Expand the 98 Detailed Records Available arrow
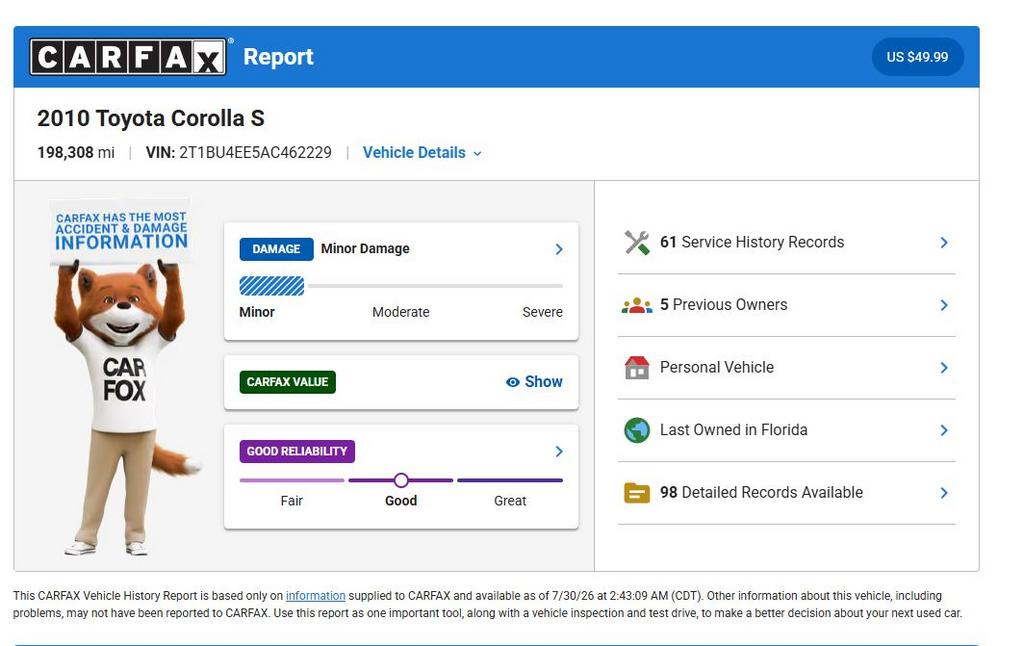Viewport: 1024px width, 646px height. point(944,493)
